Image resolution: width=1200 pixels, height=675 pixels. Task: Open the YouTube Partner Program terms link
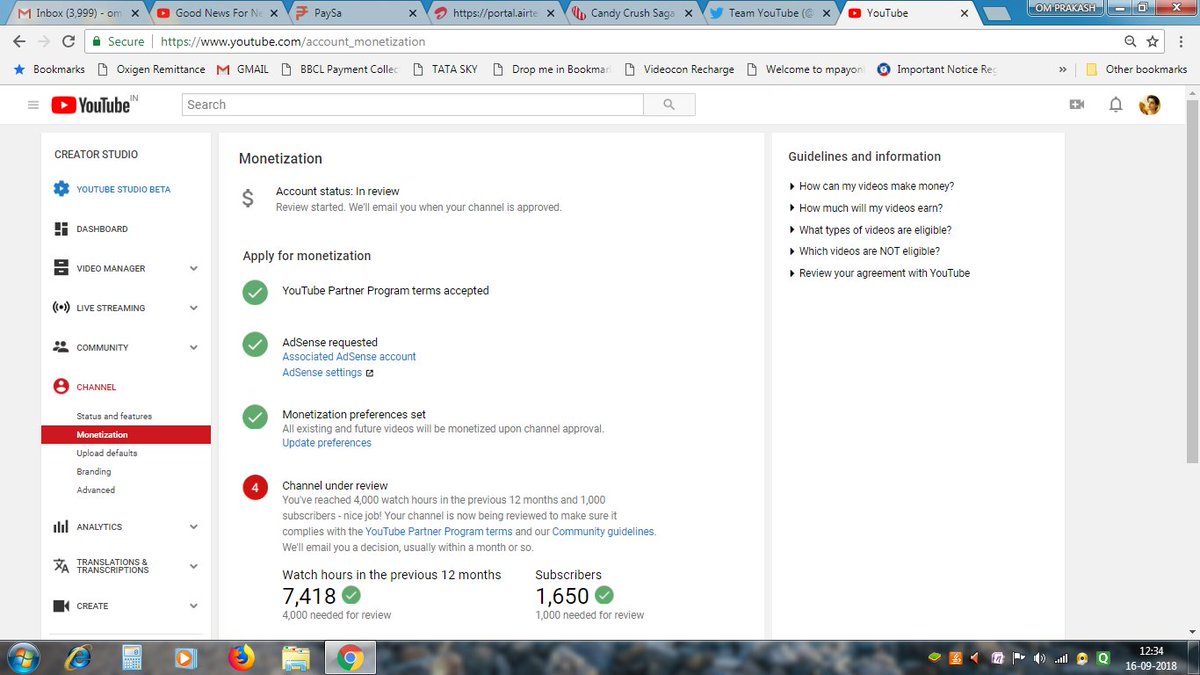[439, 532]
